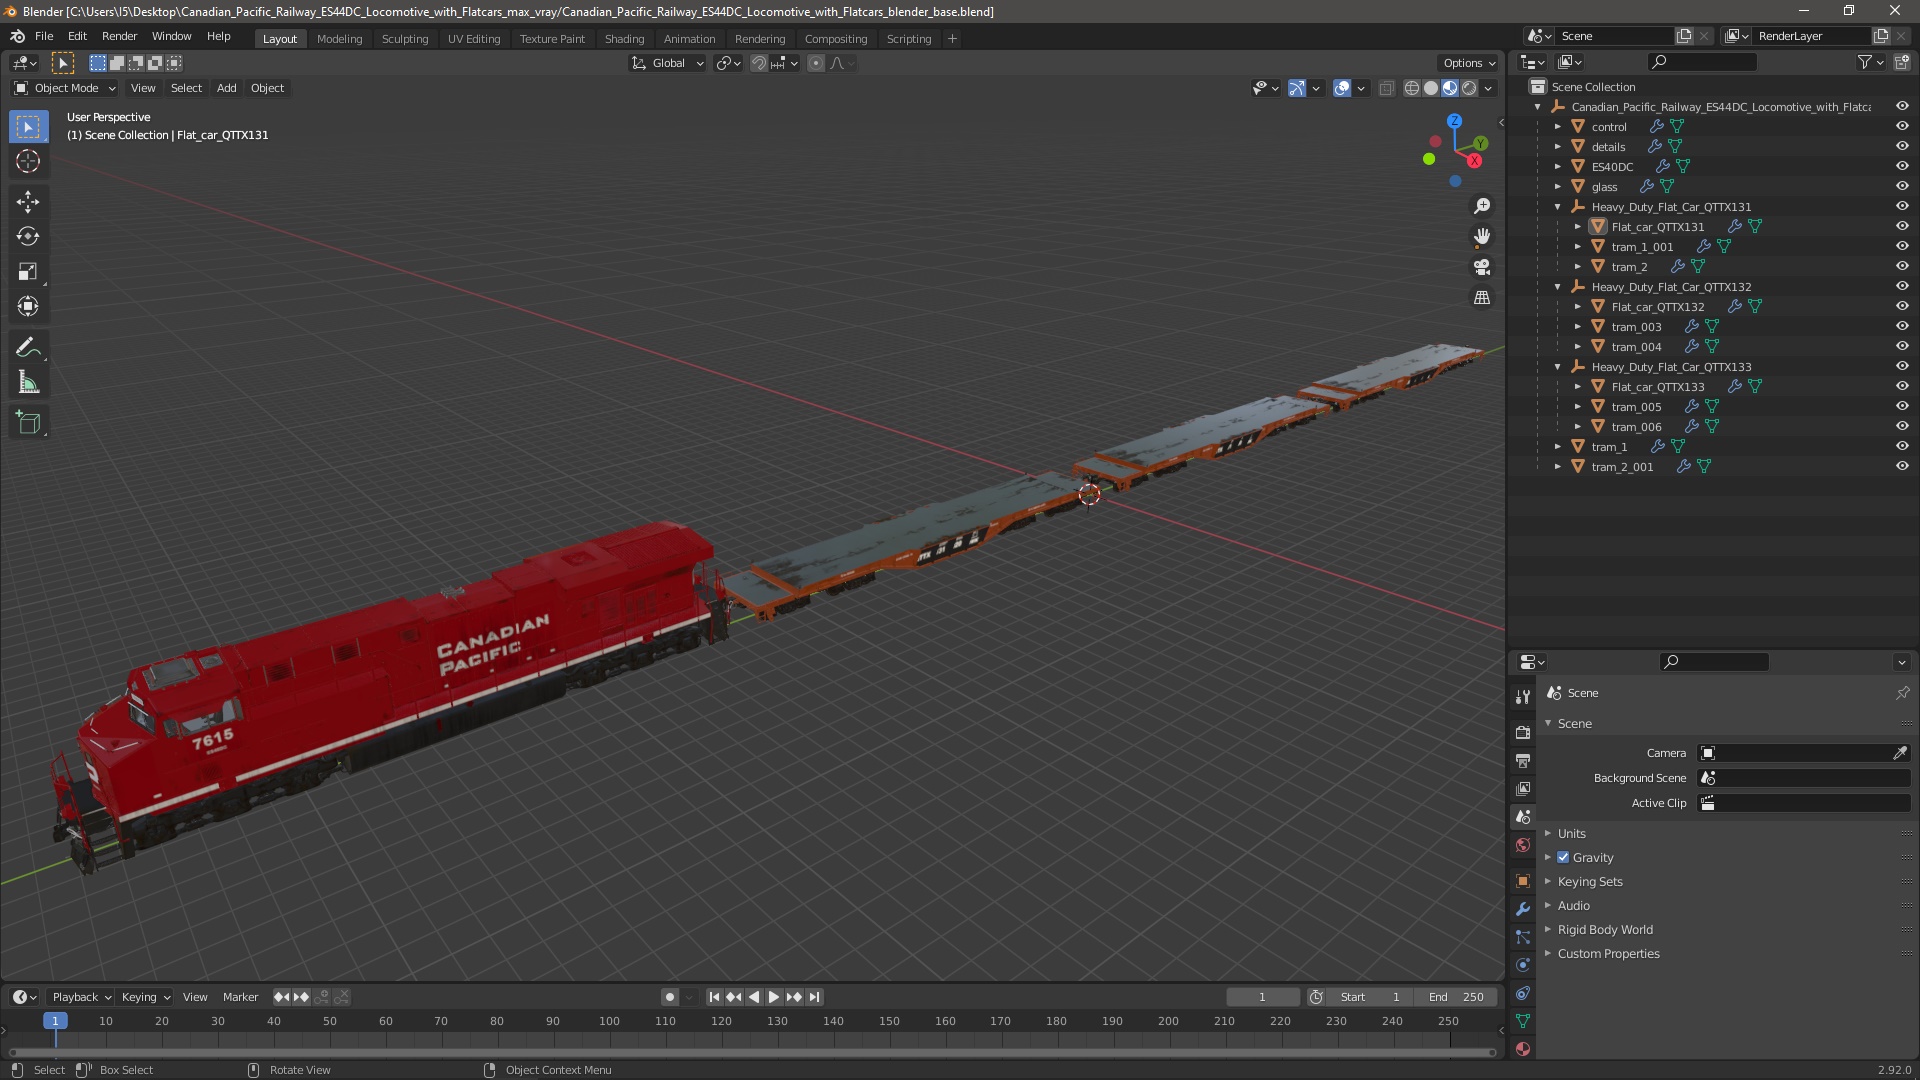Viewport: 1920px width, 1080px height.
Task: Open the Object properties tab
Action: pos(1523,881)
